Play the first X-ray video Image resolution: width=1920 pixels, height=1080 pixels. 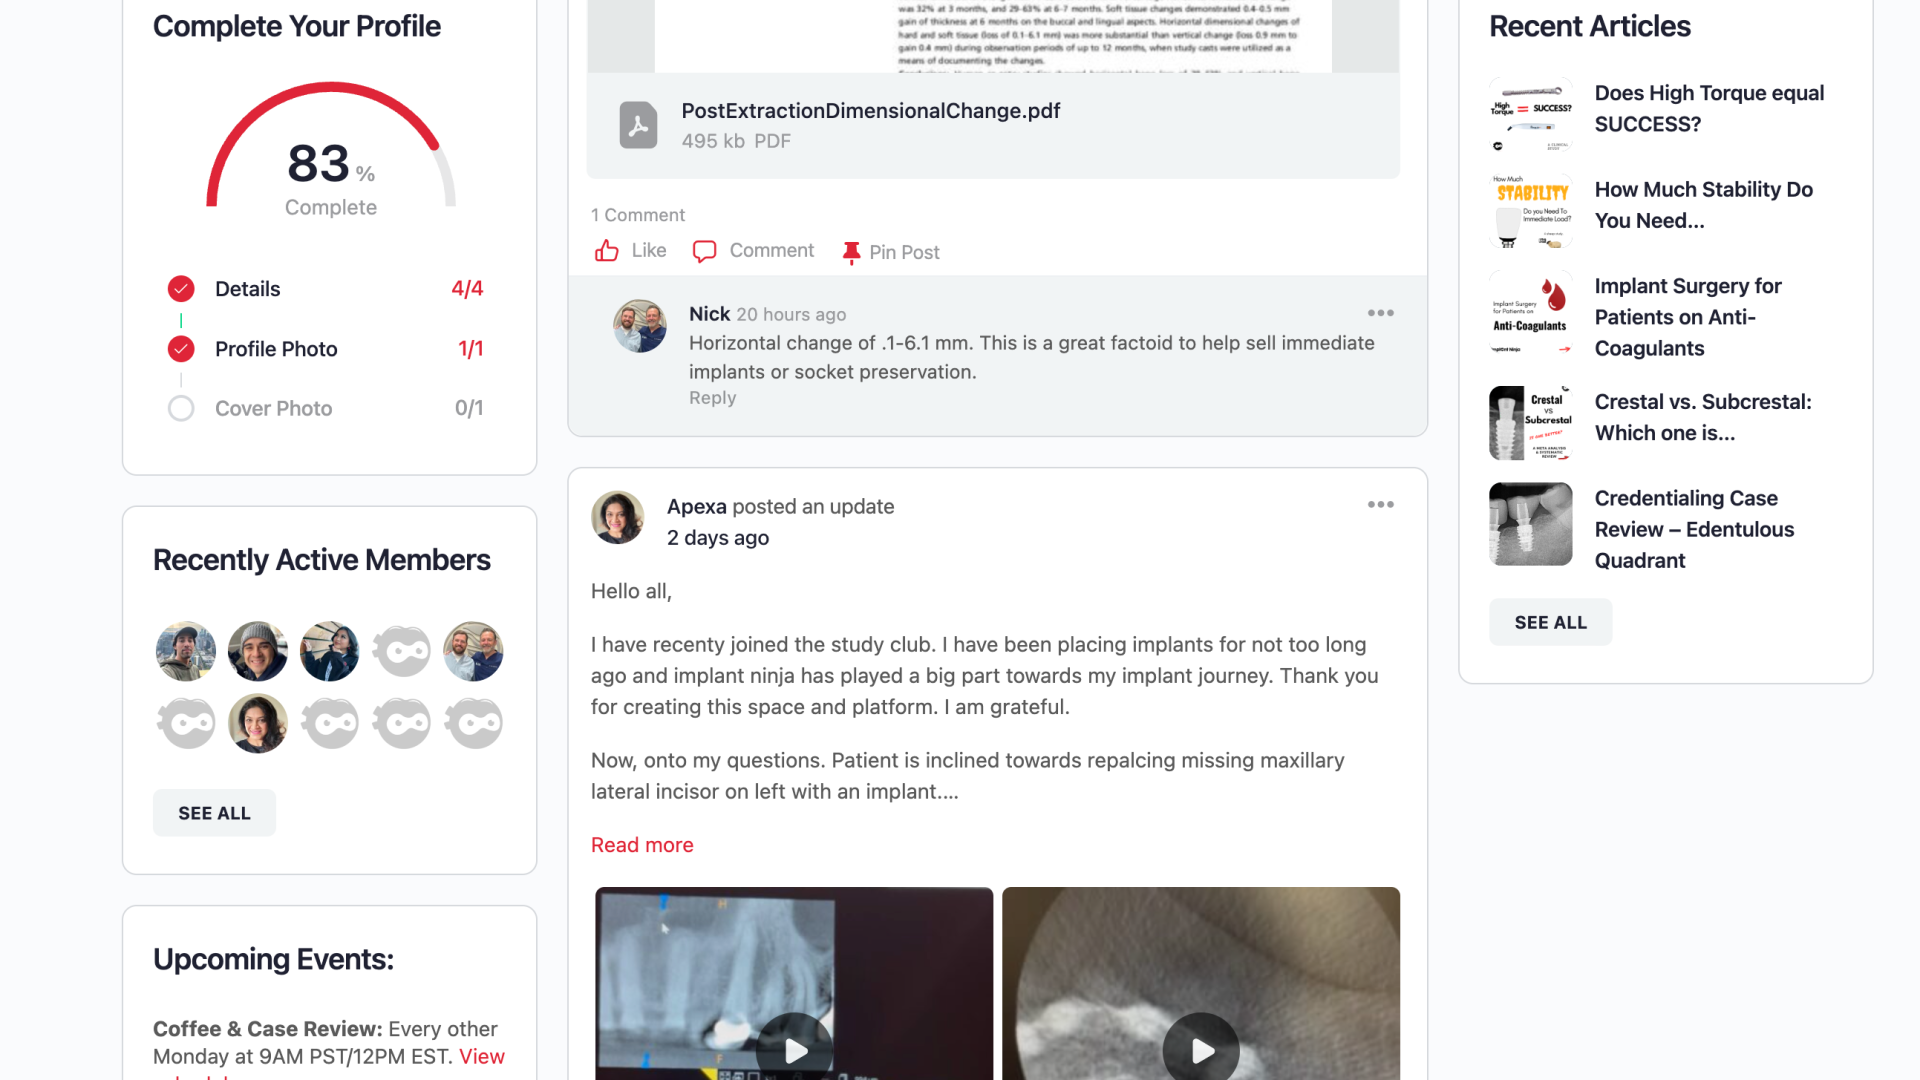795,1050
